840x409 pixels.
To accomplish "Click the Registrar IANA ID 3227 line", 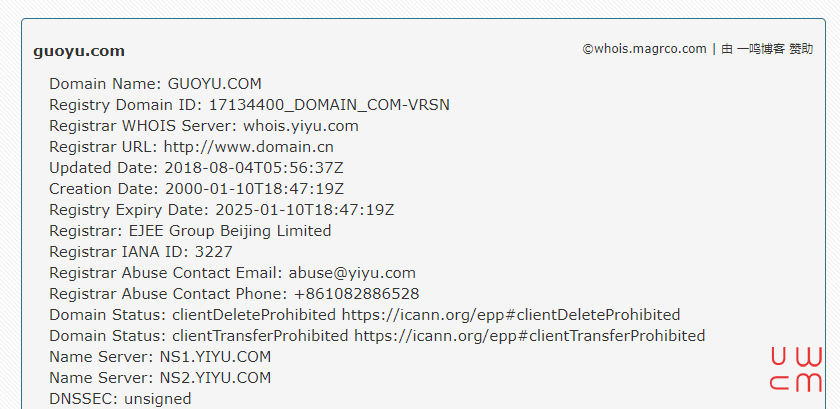I will pyautogui.click(x=141, y=251).
